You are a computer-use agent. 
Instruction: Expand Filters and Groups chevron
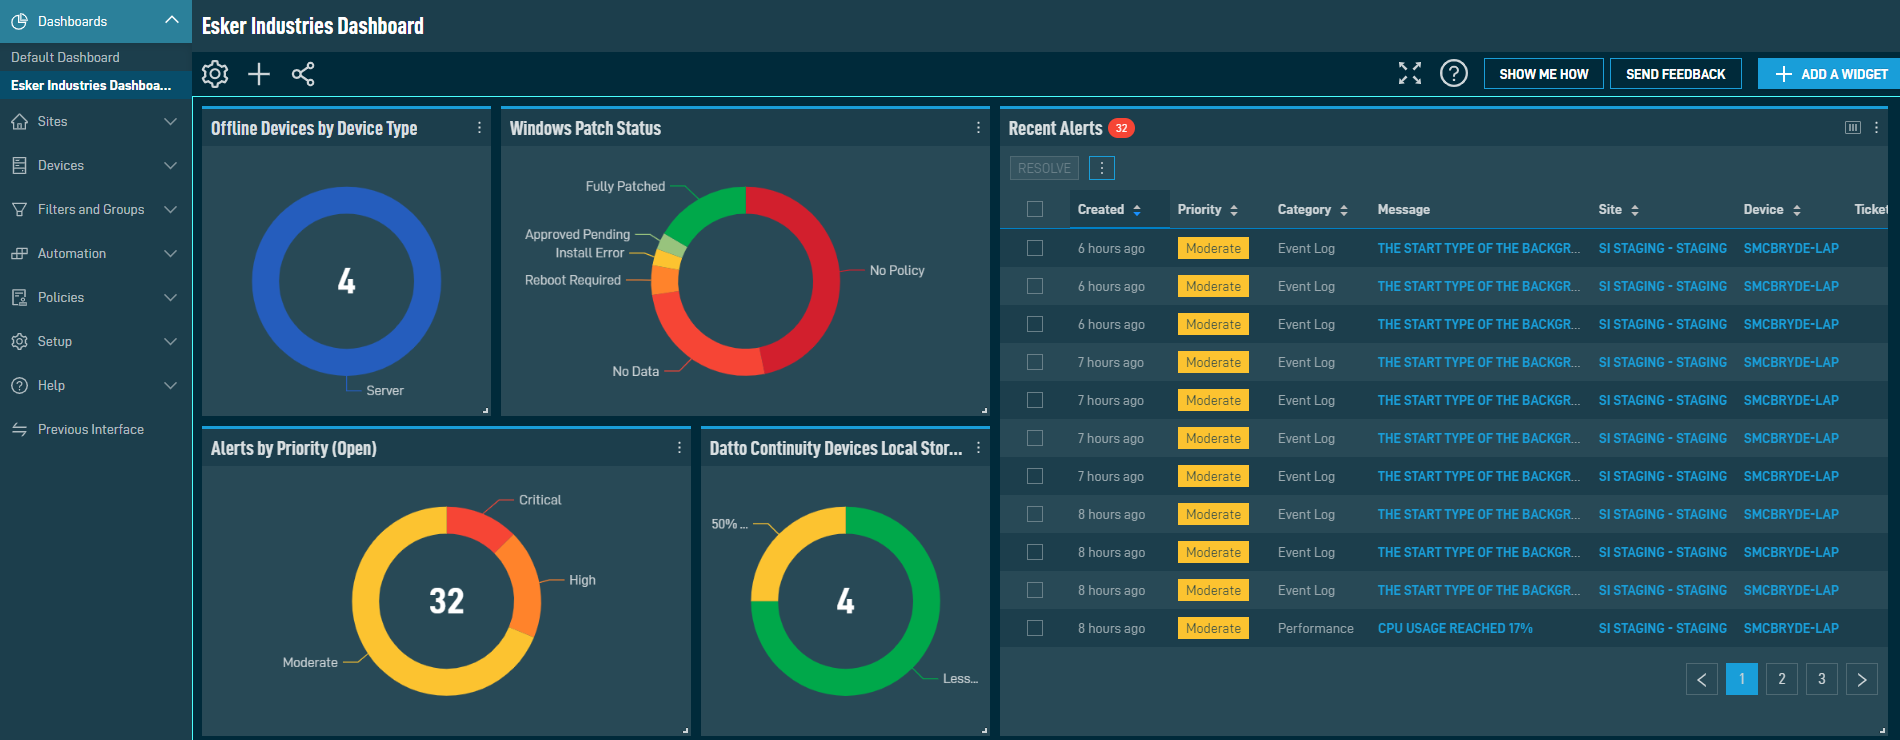click(170, 210)
